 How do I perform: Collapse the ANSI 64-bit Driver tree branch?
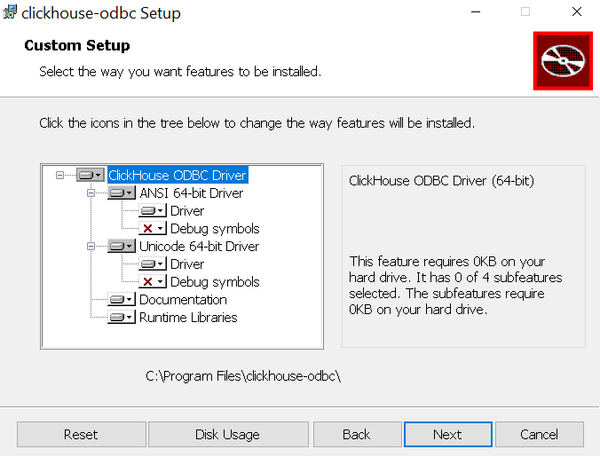(x=90, y=193)
